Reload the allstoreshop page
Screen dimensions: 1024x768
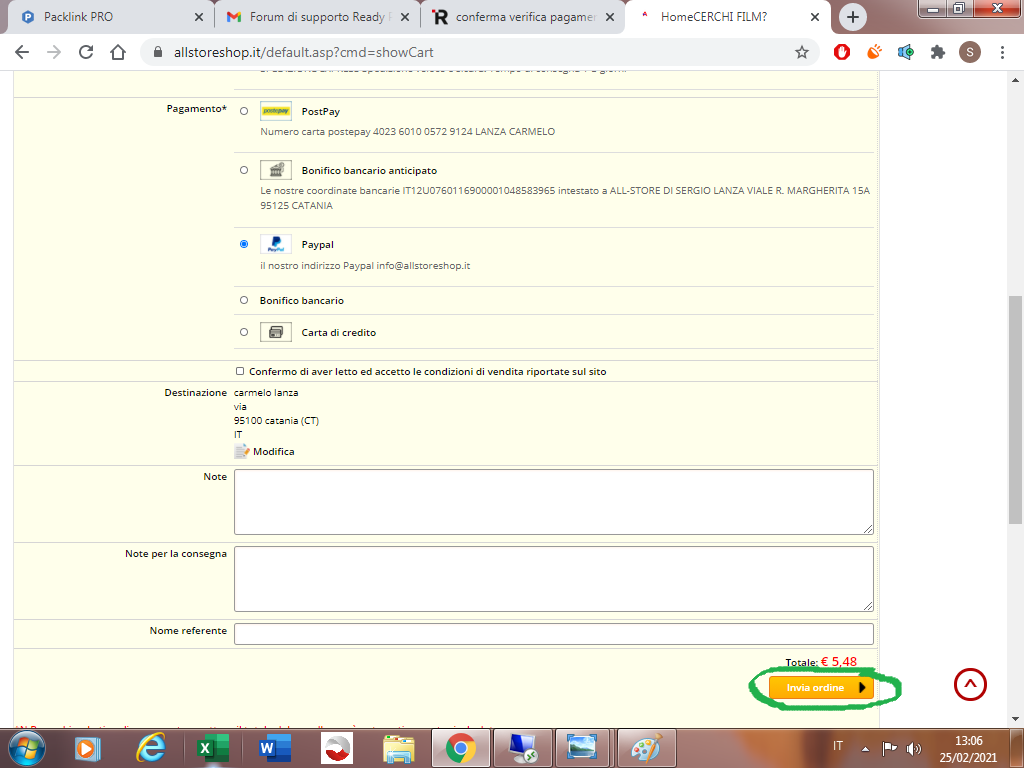[86, 52]
